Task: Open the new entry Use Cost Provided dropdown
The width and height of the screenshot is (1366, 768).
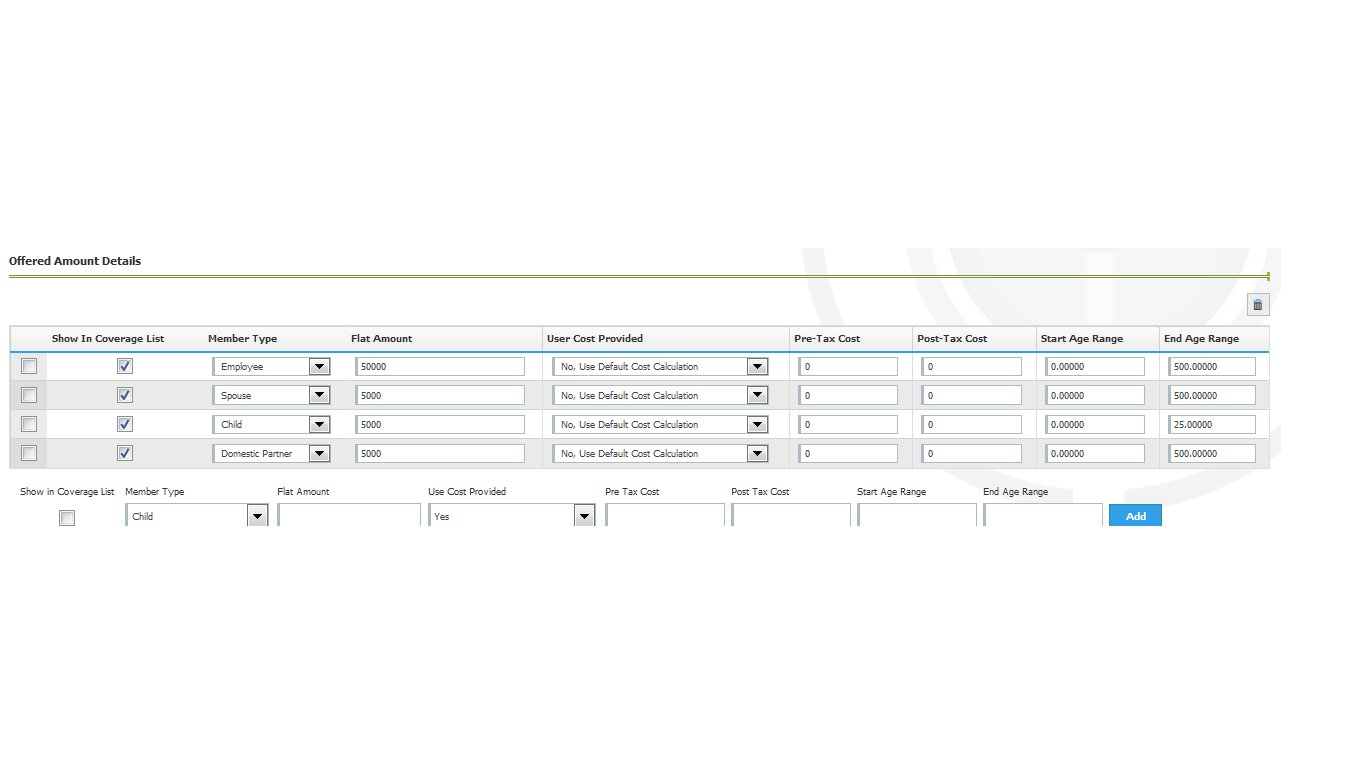Action: (584, 517)
